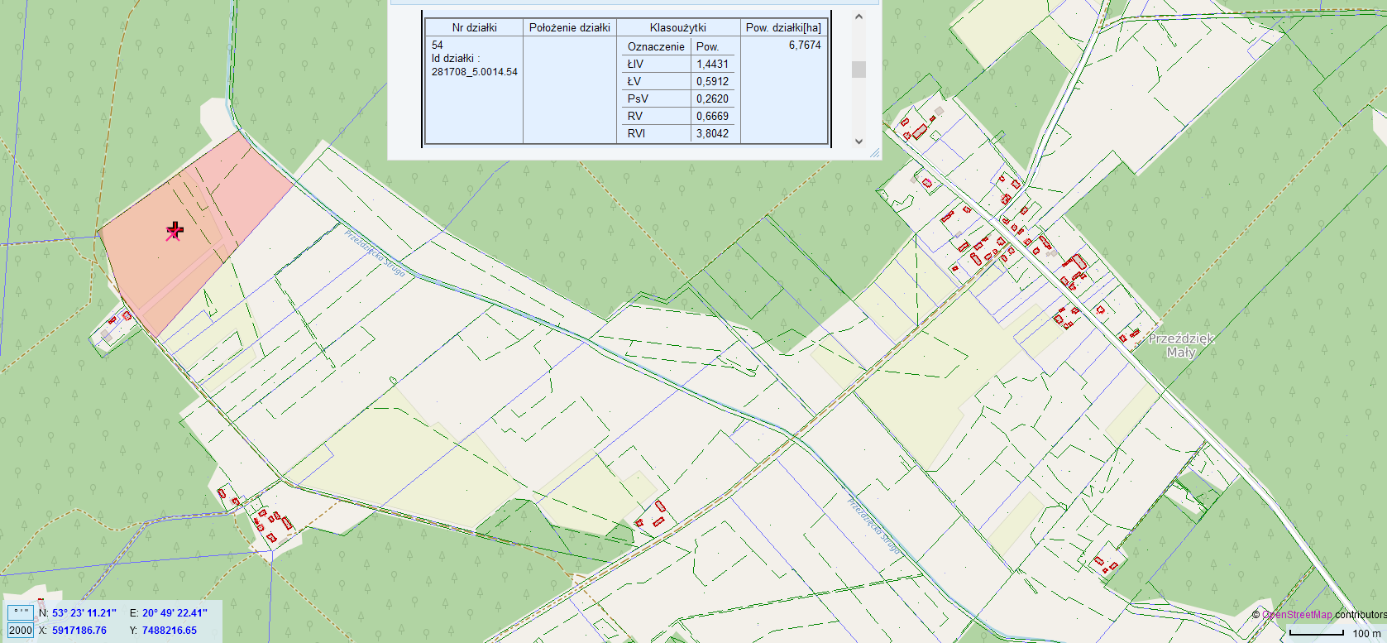This screenshot has height=643, width=1387.
Task: Click the degrees-minutes-seconds coordinate format button
Action: [x=20, y=612]
